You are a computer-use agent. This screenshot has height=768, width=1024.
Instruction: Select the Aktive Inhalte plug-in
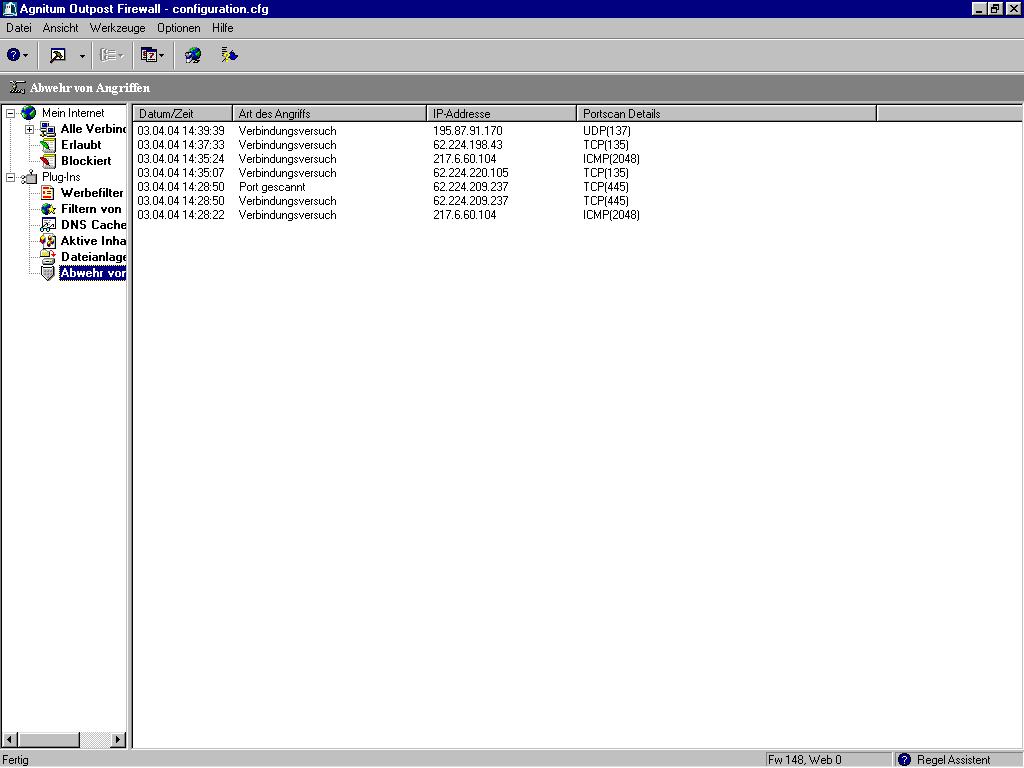click(93, 241)
